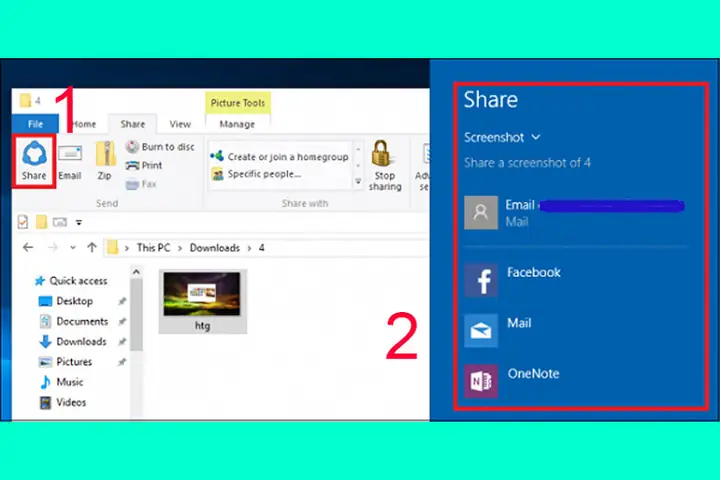Click the Rename icon in the quick access toolbar
The width and height of the screenshot is (720, 480).
(60, 222)
